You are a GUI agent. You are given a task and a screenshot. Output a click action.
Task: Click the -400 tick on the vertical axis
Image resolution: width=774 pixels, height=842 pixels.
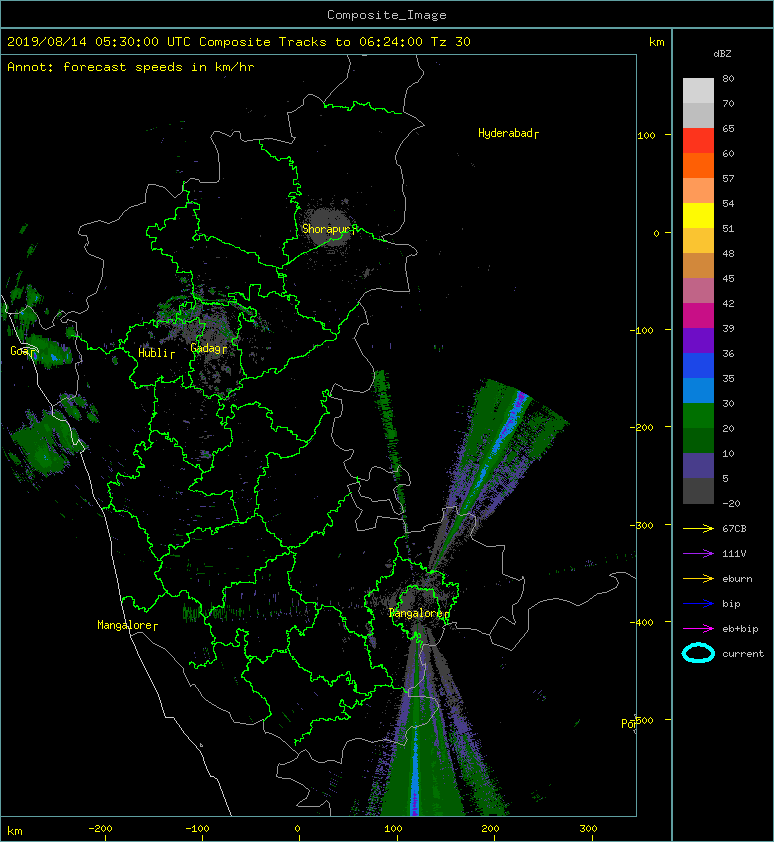tap(641, 622)
